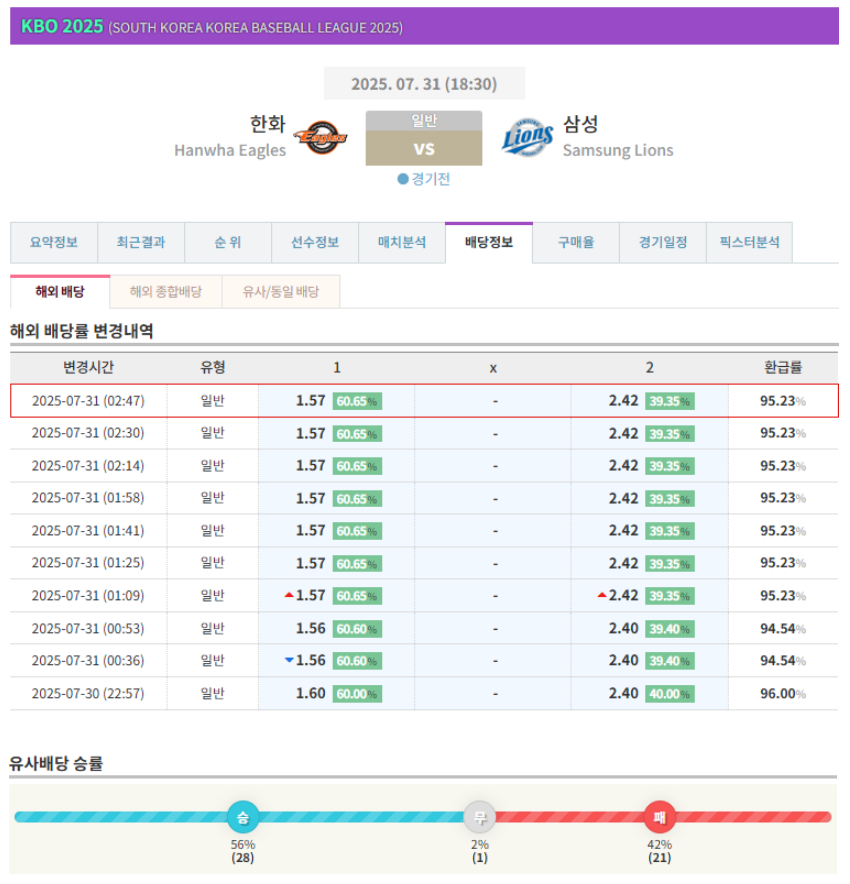Select the 2025-07-30 (22:57) row time
This screenshot has height=884, width=850.
click(x=88, y=693)
